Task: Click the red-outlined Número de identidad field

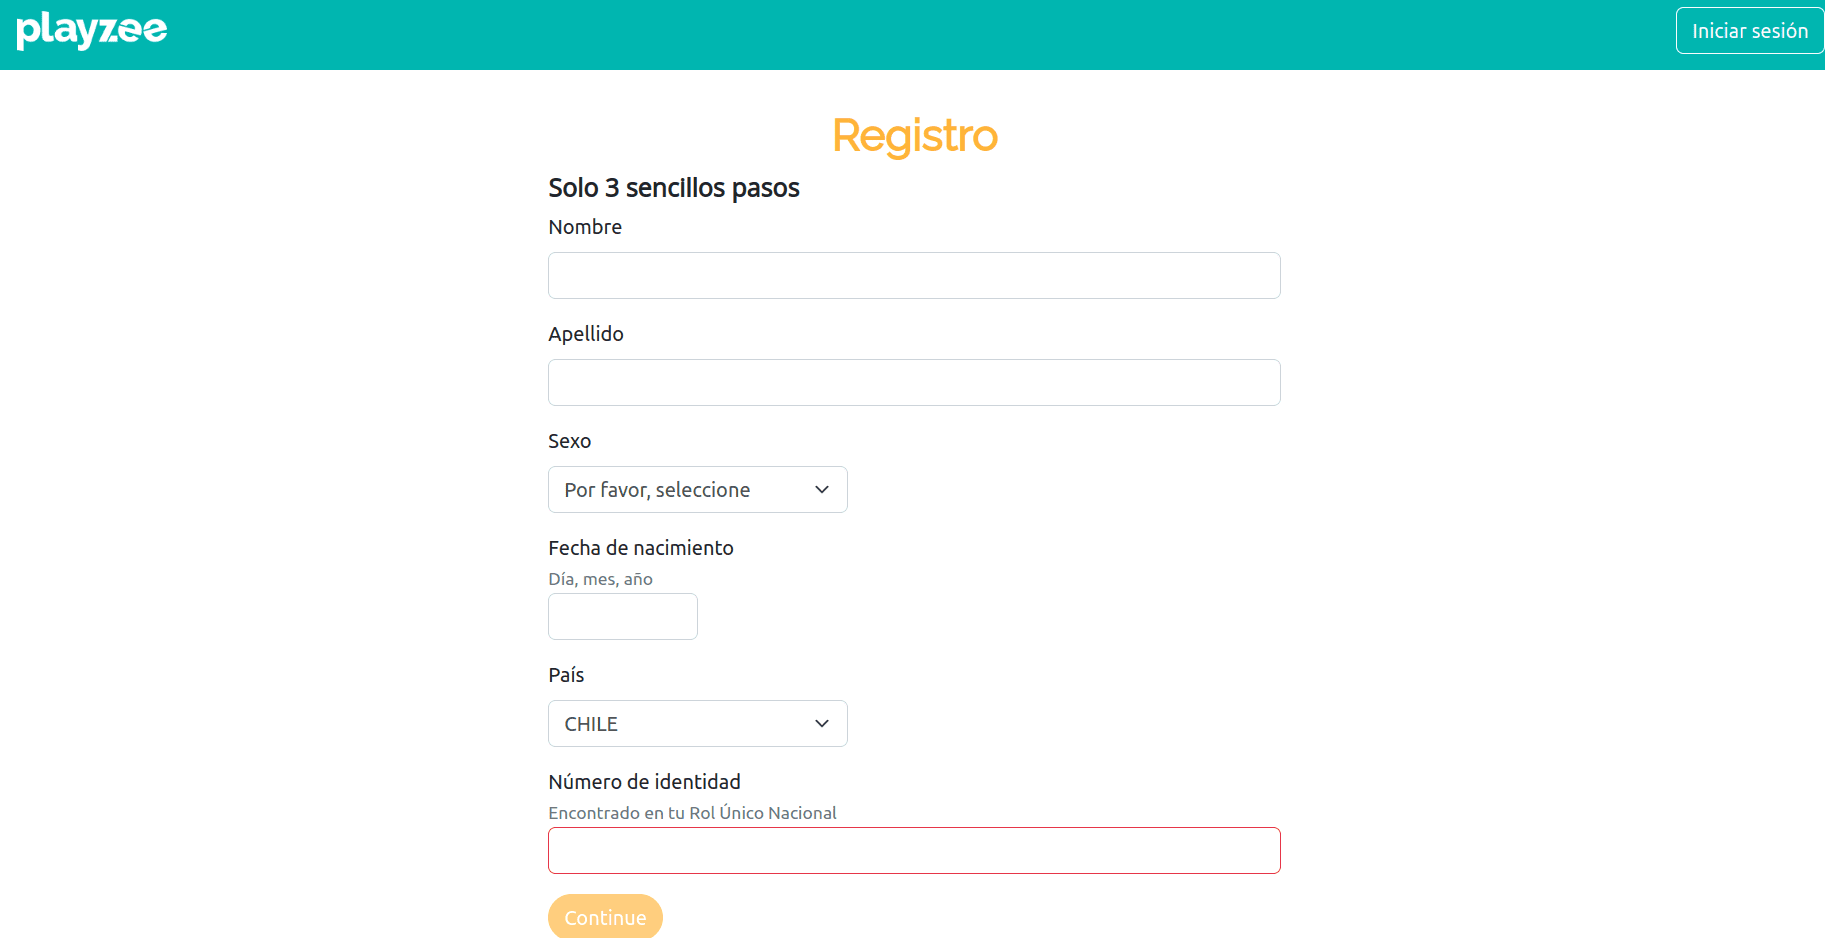Action: (913, 850)
